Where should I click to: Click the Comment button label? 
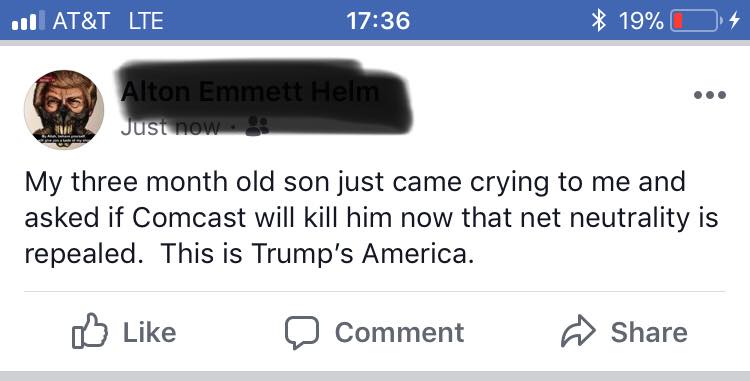pos(399,332)
